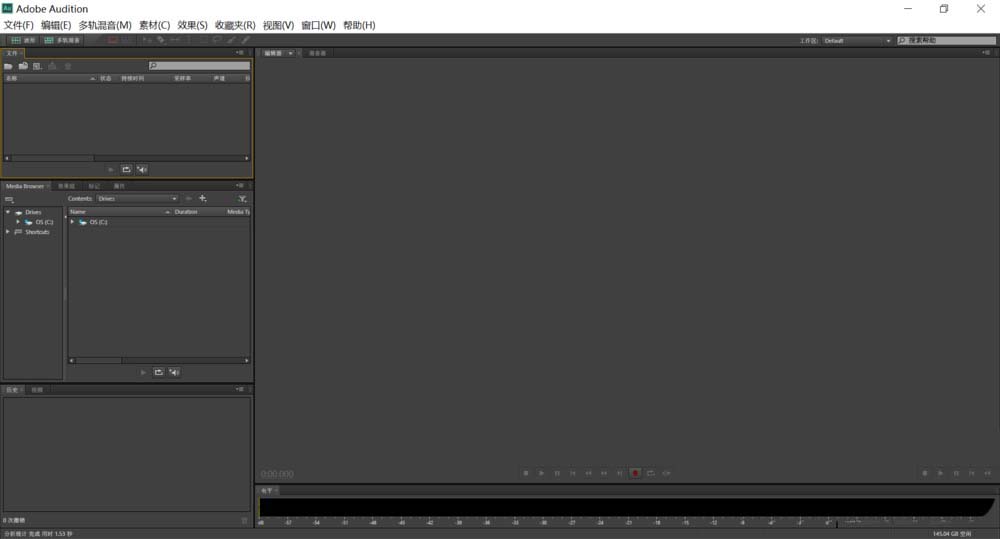This screenshot has width=1000, height=539.
Task: Select the Move tool in toolbar
Action: tap(147, 40)
